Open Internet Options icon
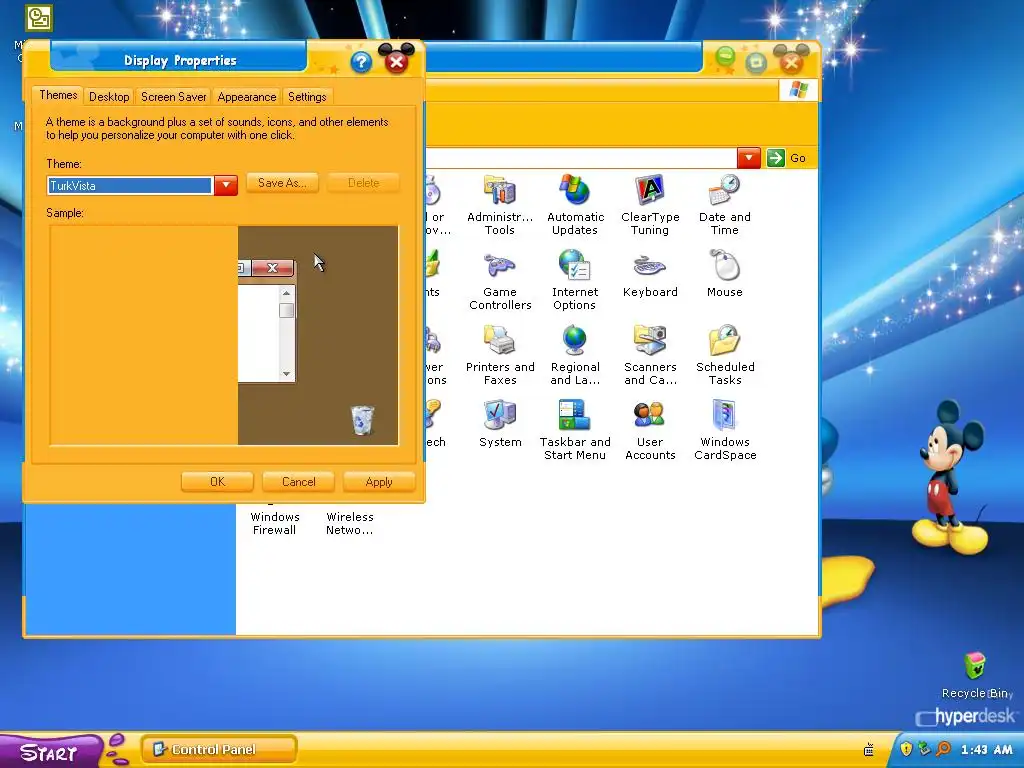Image resolution: width=1024 pixels, height=768 pixels. pyautogui.click(x=575, y=265)
